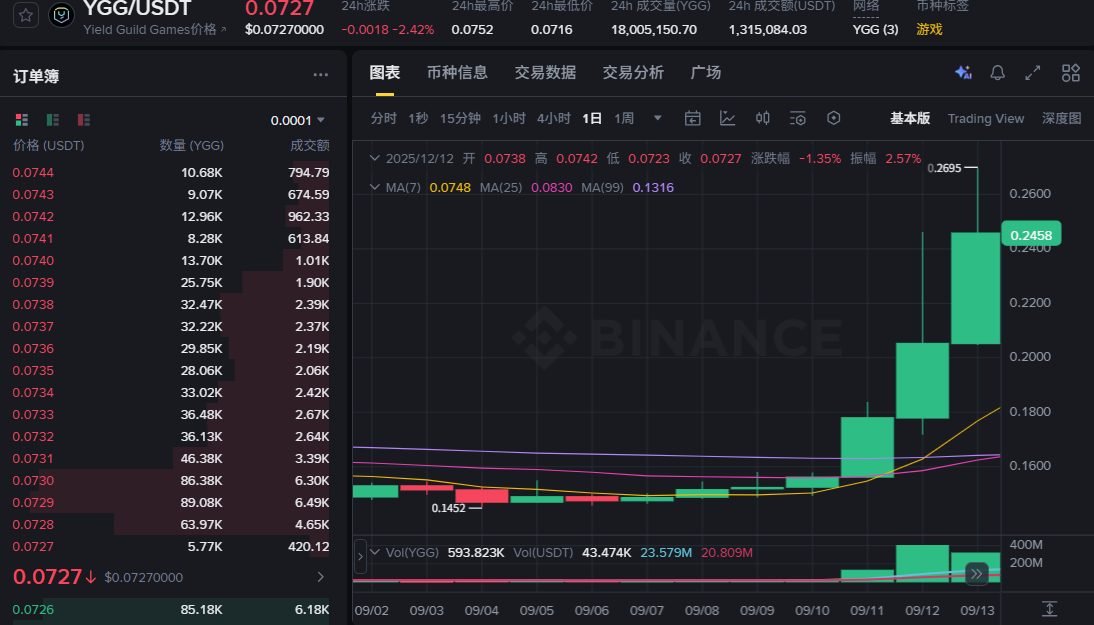Switch to the 币种信息 tab
The width and height of the screenshot is (1094, 625).
[x=457, y=73]
